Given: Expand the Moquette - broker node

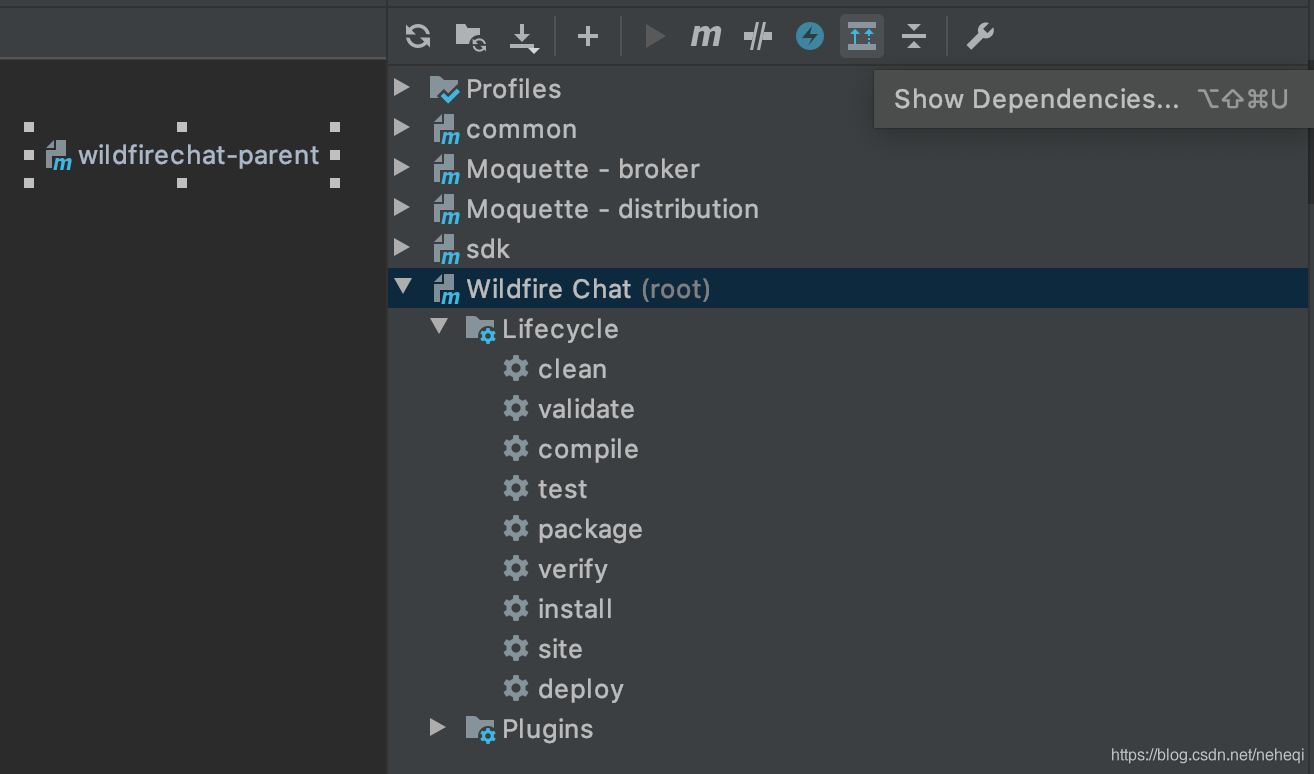Looking at the screenshot, I should 402,168.
